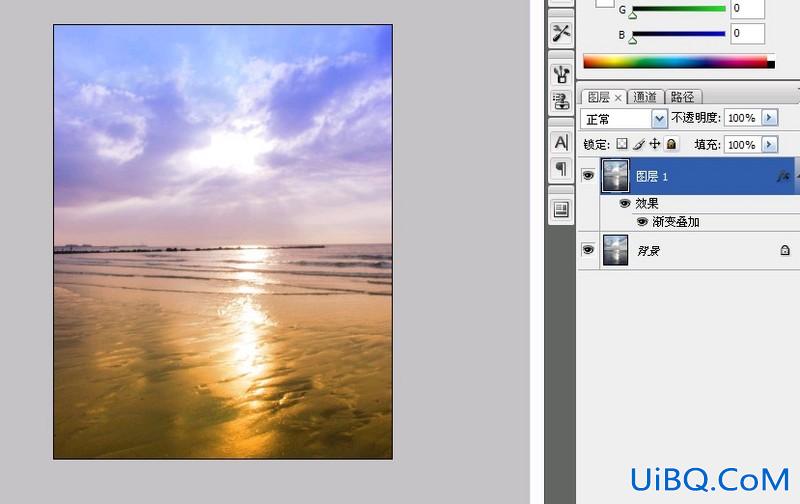Click the fx icon on 图层 1

(x=782, y=177)
